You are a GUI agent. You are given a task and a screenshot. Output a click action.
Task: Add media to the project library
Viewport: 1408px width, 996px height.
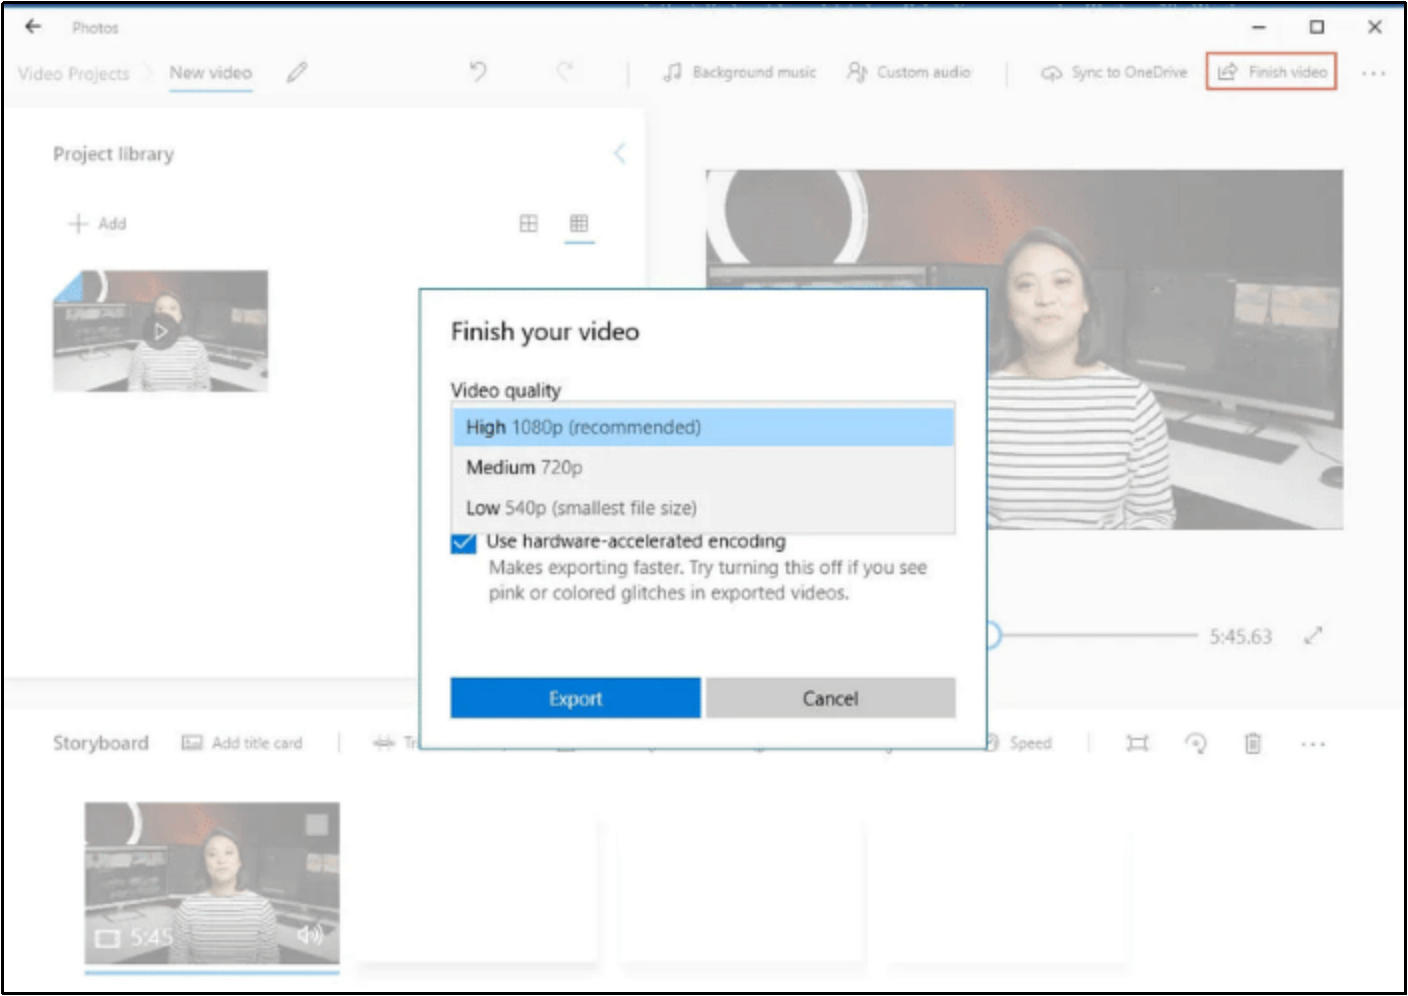click(97, 223)
